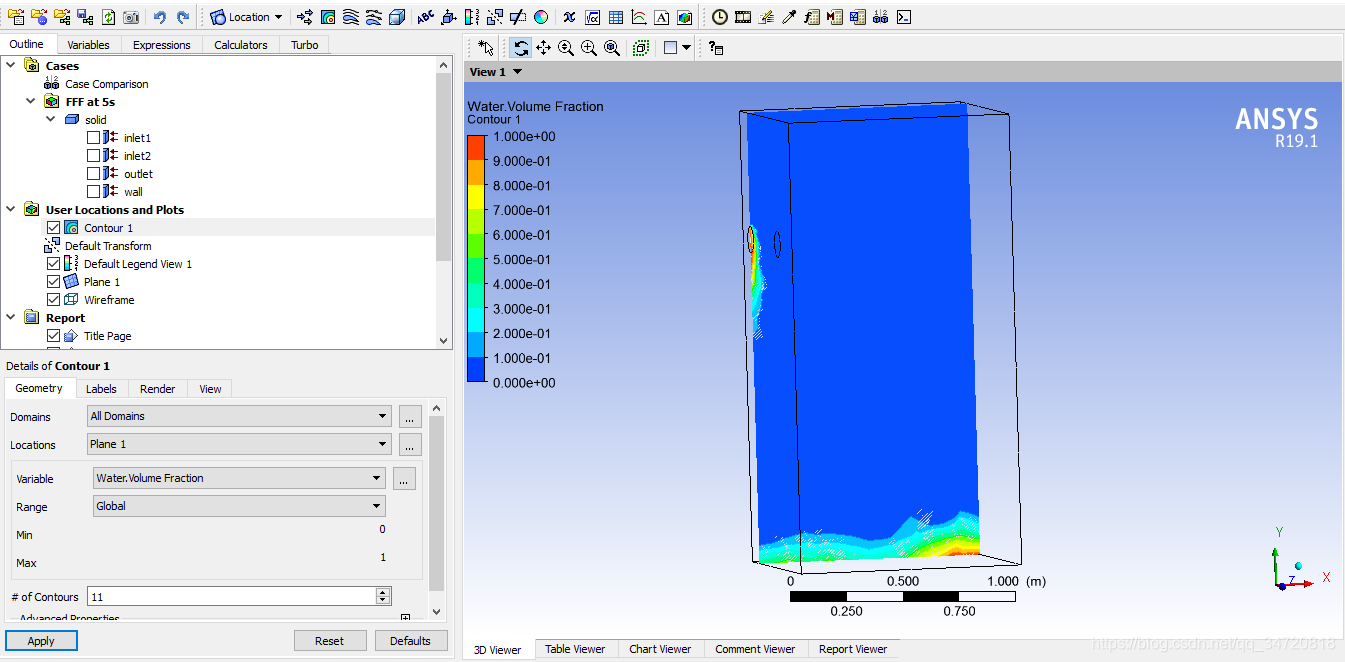Open the Range dropdown set to Global
This screenshot has width=1345, height=662.
(x=239, y=506)
